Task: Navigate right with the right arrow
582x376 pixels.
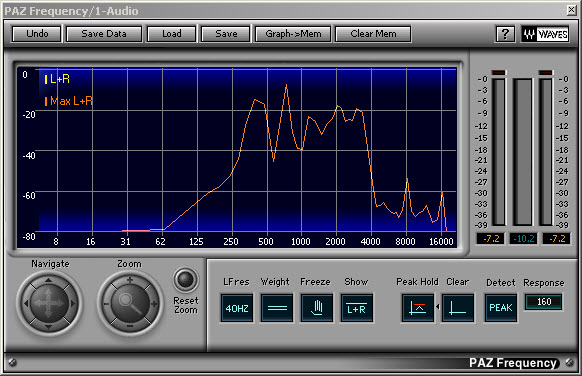Action: pyautogui.click(x=72, y=303)
